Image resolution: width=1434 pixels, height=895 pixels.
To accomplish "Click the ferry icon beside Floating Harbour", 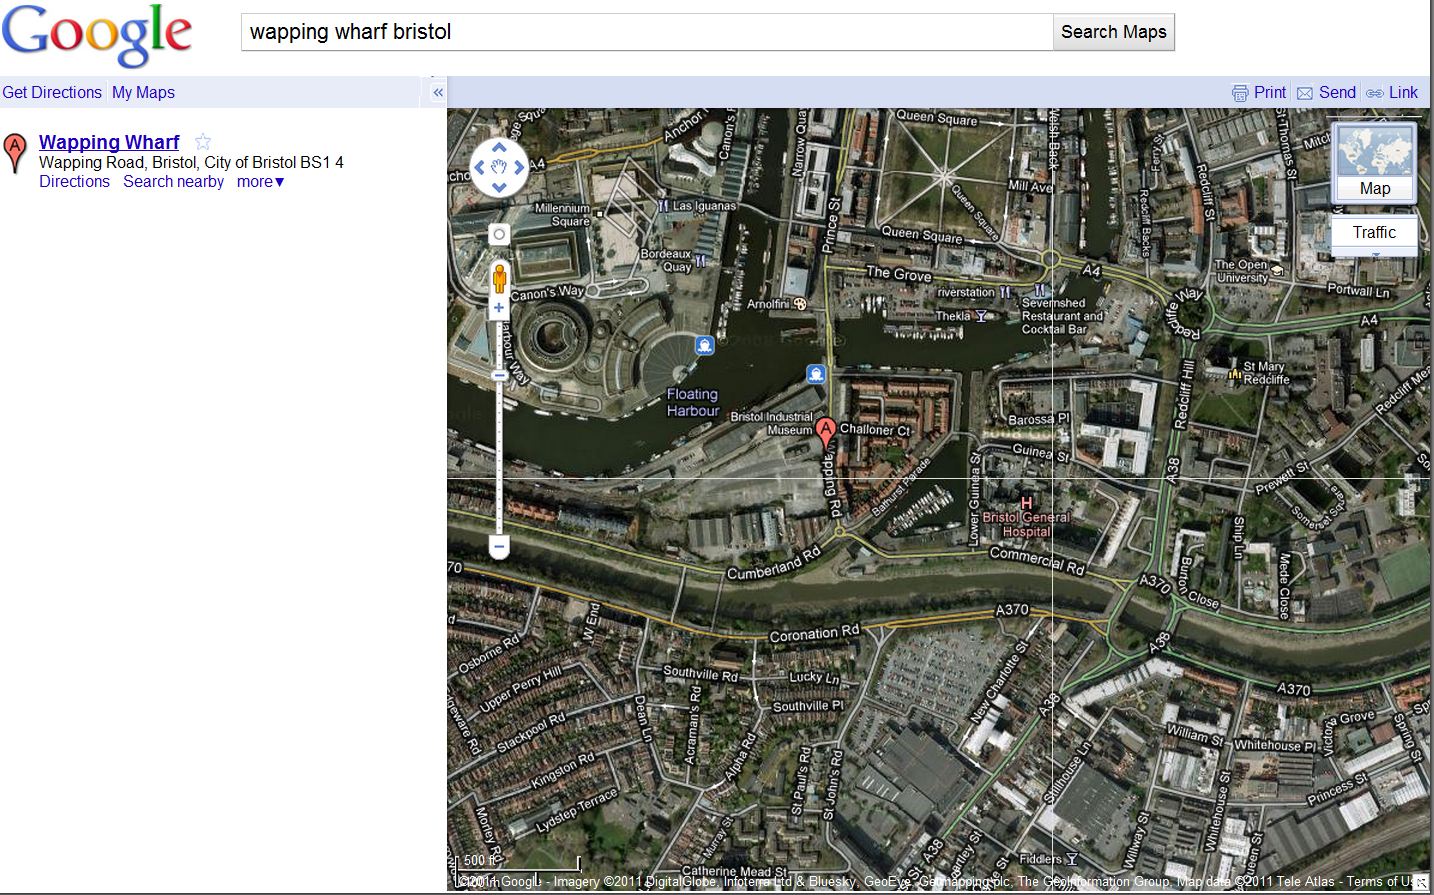I will tap(705, 346).
